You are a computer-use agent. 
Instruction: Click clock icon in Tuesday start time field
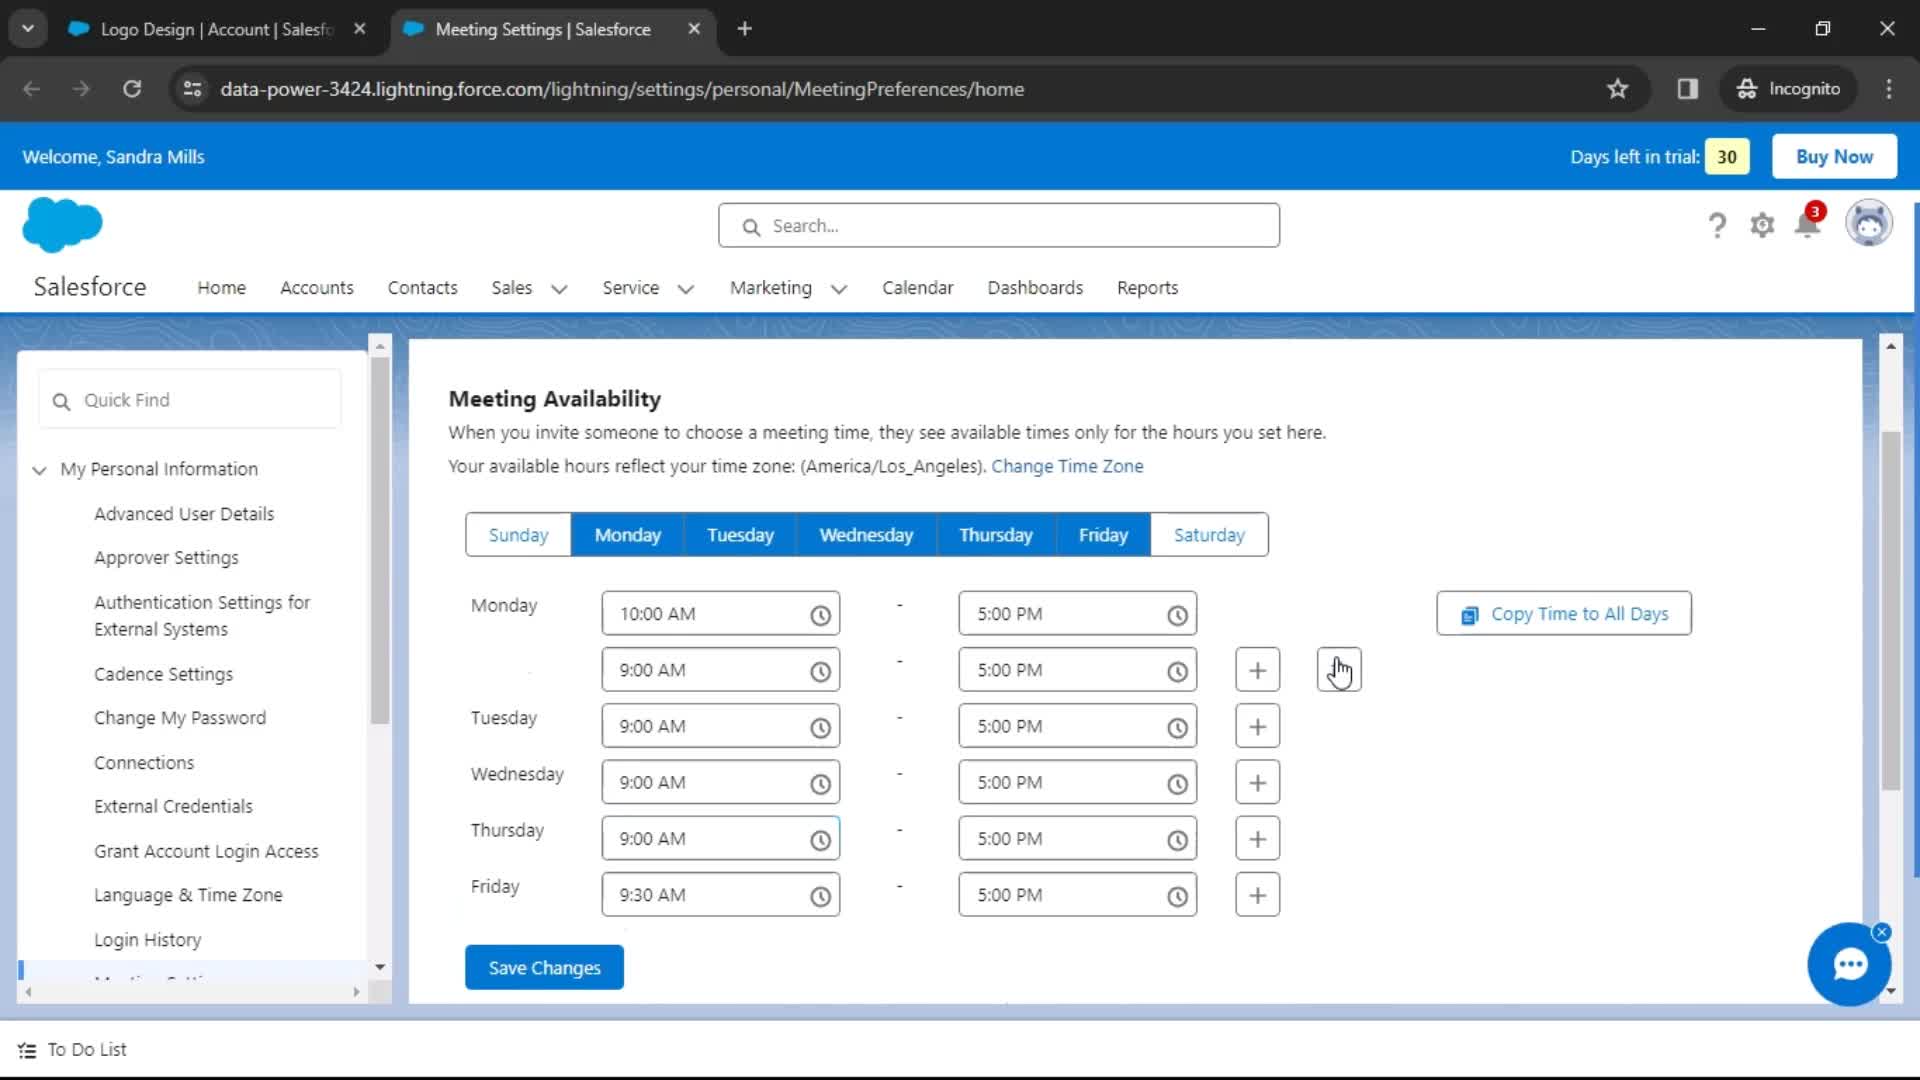pyautogui.click(x=820, y=728)
